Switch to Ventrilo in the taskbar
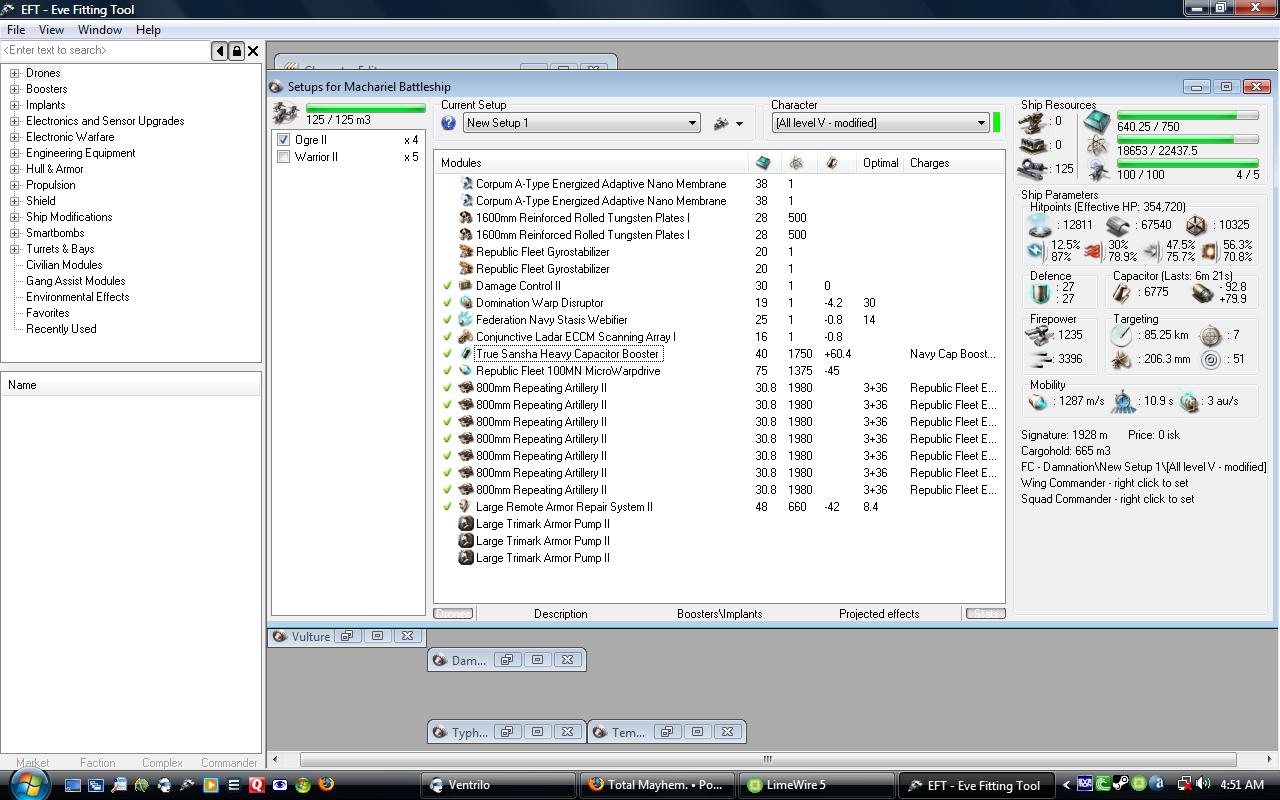This screenshot has height=800, width=1280. [499, 785]
